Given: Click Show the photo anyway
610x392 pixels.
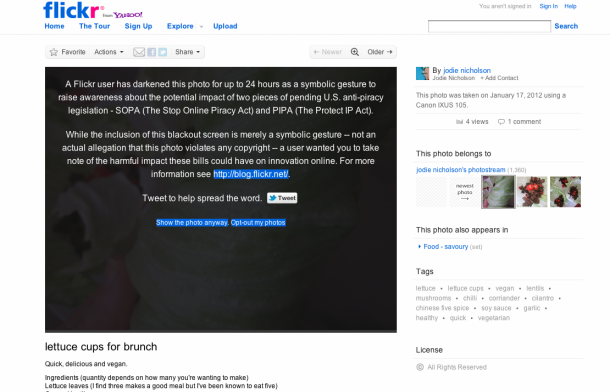Looking at the screenshot, I should 192,222.
